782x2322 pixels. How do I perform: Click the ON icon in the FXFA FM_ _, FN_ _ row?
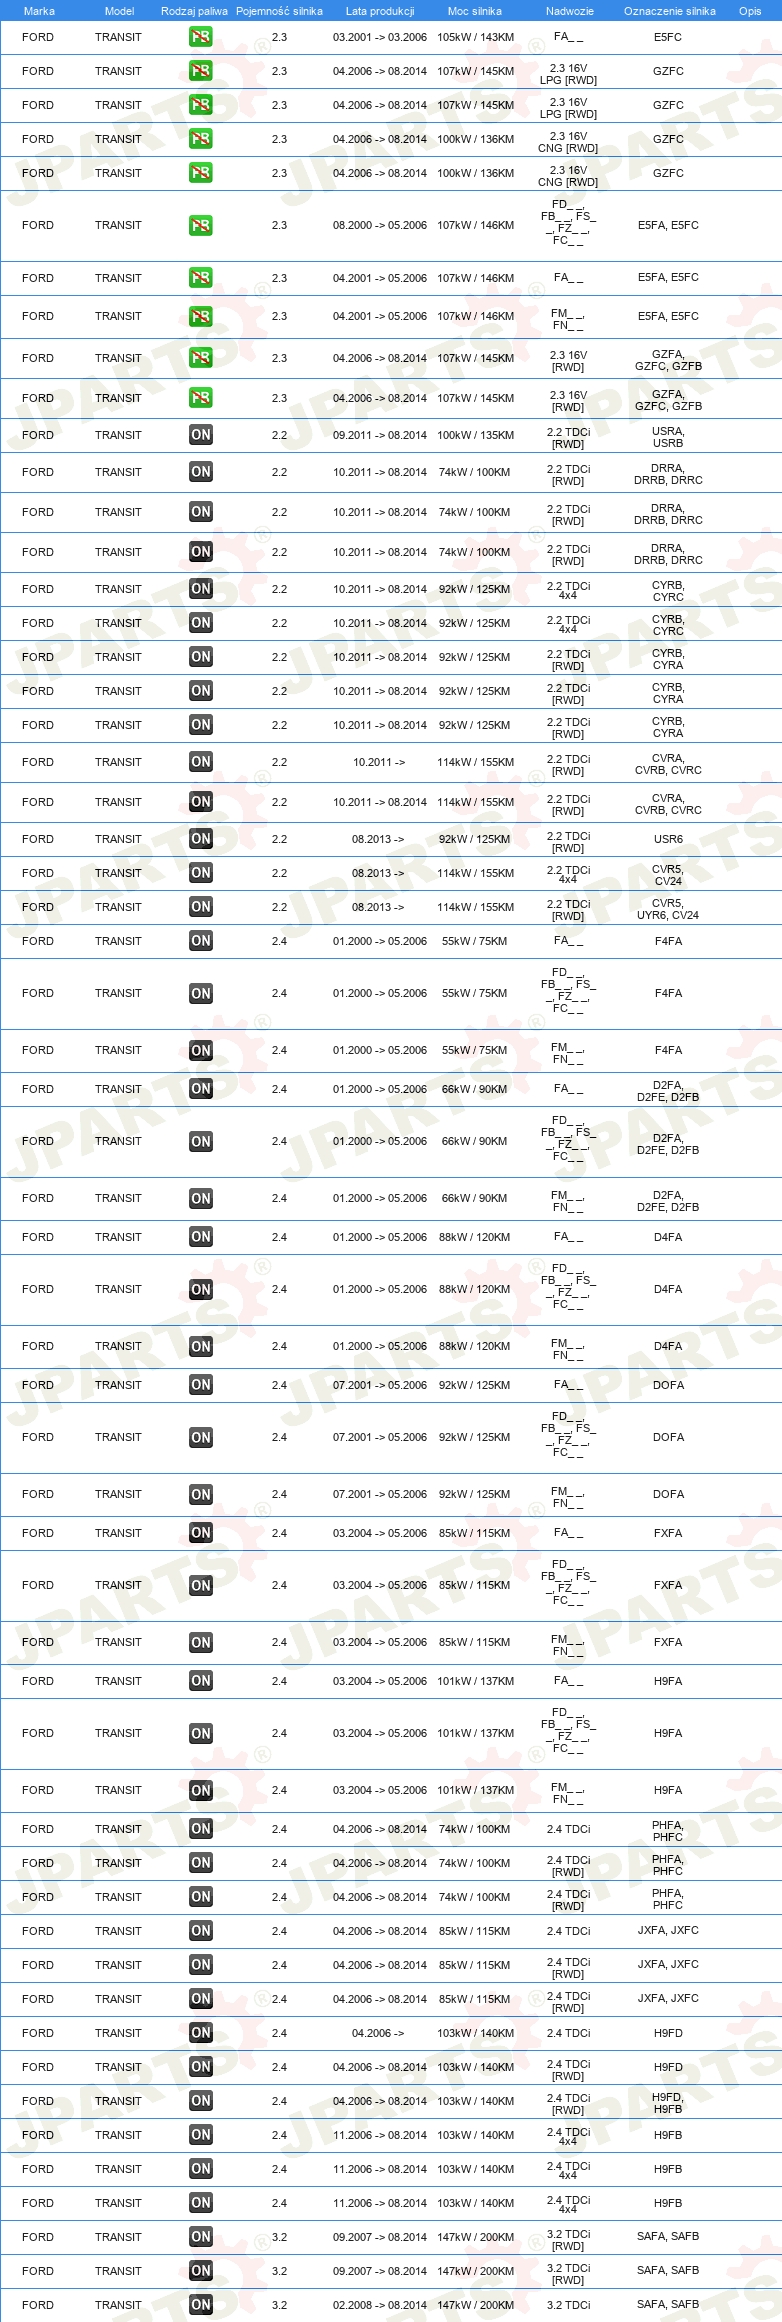201,1643
